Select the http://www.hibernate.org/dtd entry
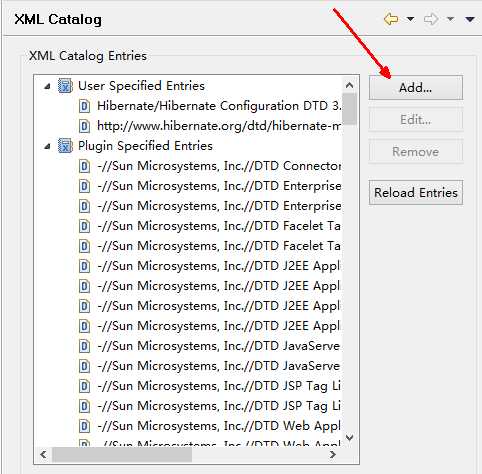482x474 pixels. 219,126
